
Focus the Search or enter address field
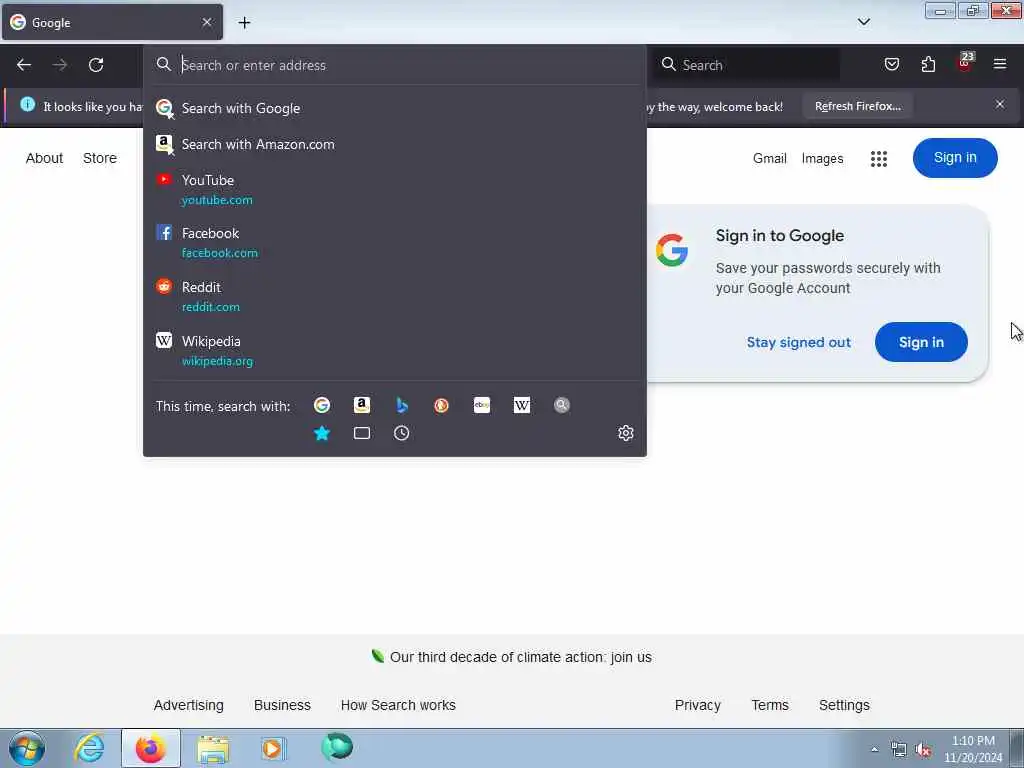394,65
